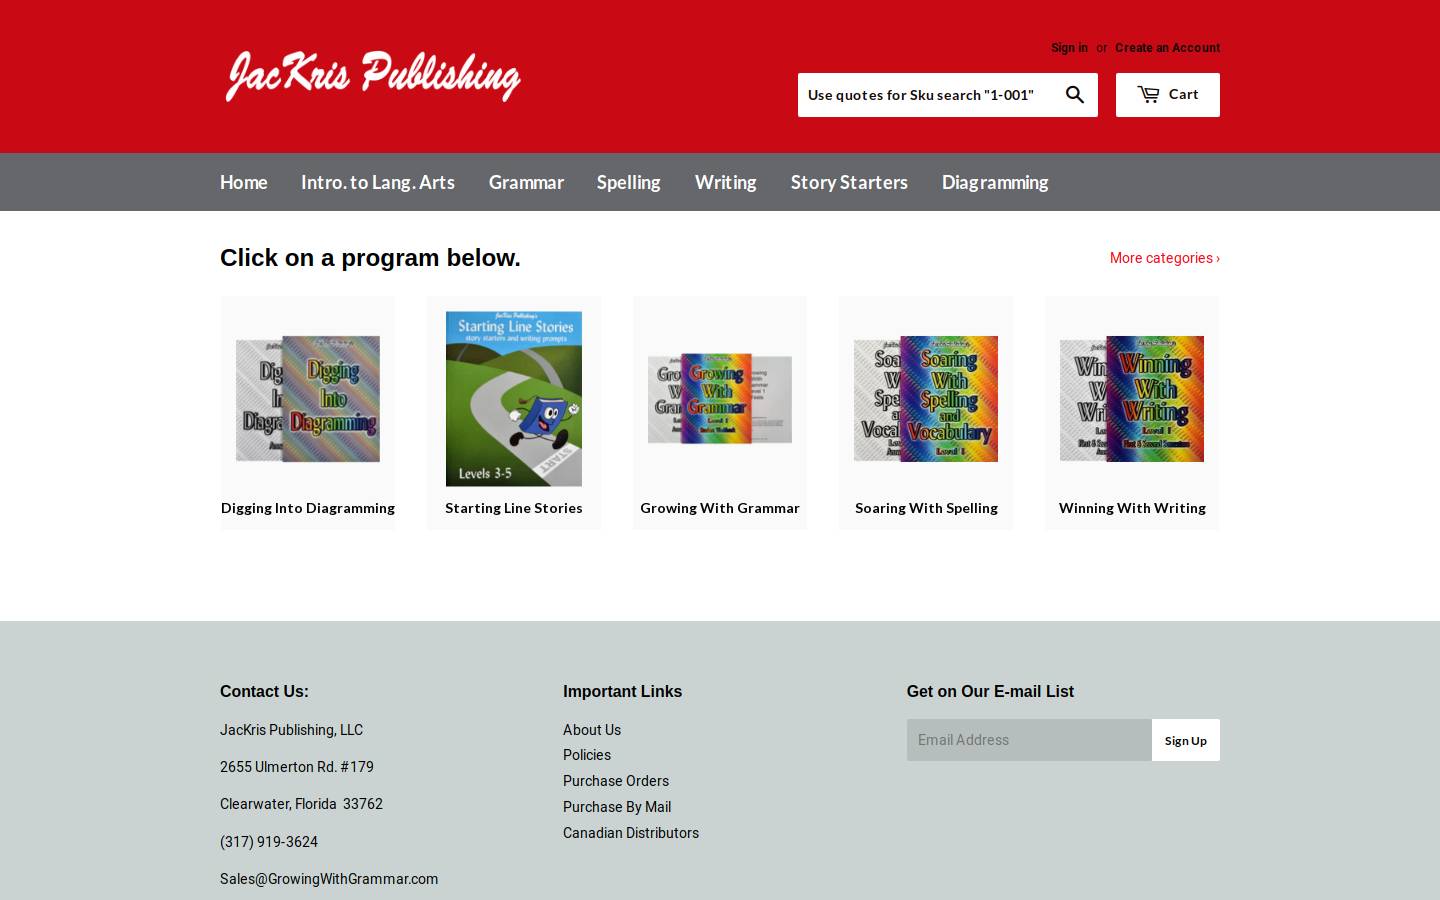Open the Soaring With Spelling book image
This screenshot has width=1440, height=900.
[x=926, y=399]
